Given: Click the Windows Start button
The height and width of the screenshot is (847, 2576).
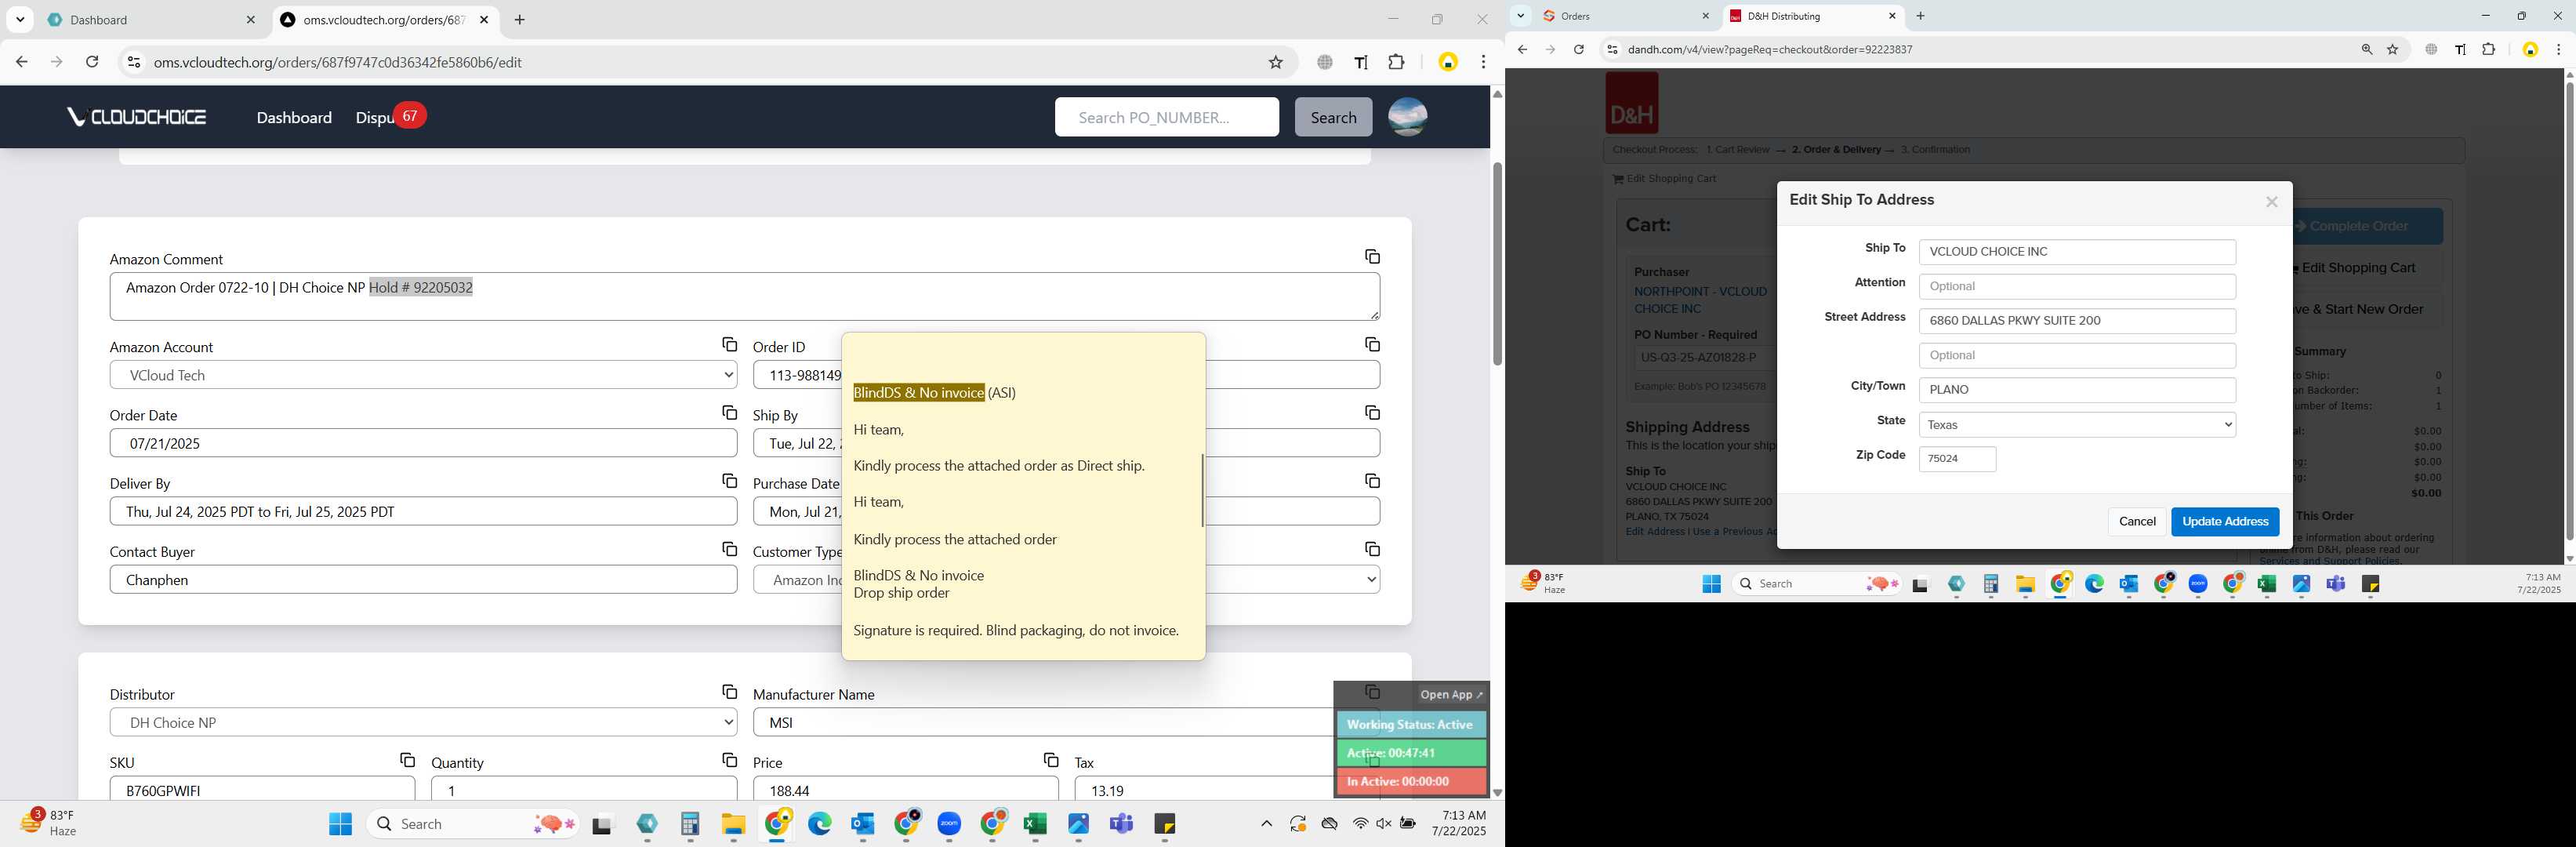Looking at the screenshot, I should (340, 824).
